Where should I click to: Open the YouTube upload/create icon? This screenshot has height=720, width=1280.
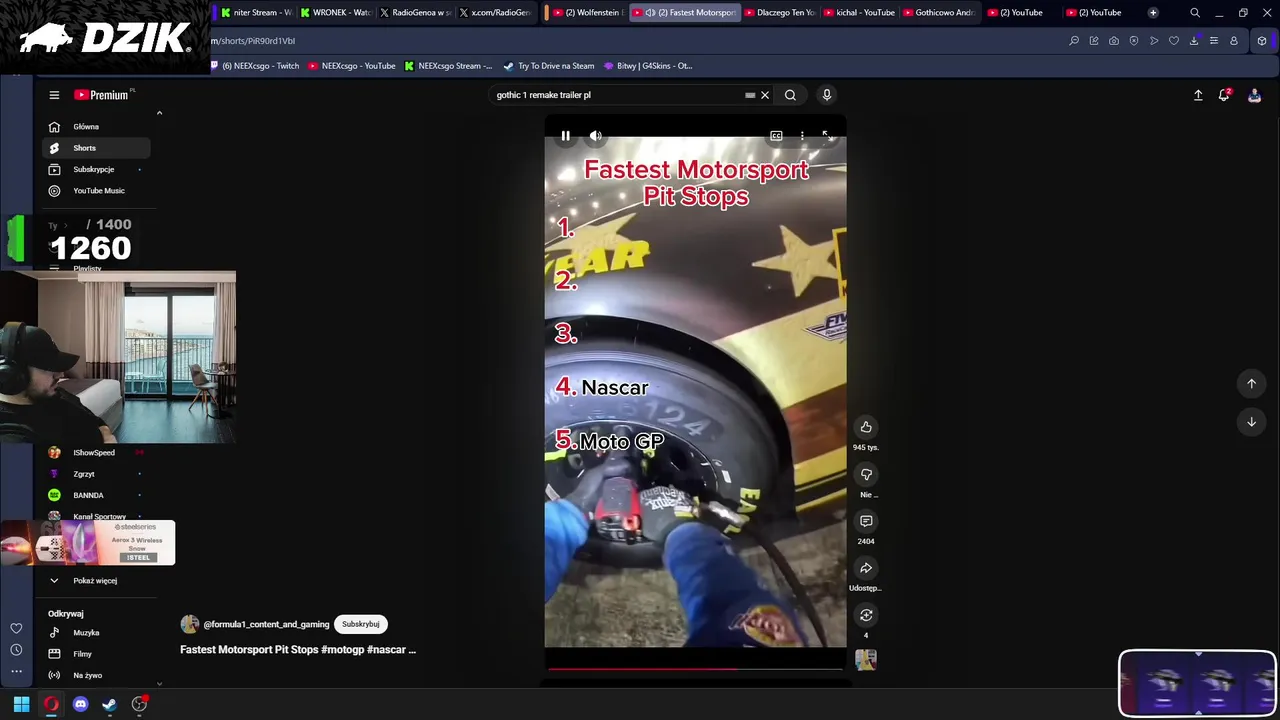tap(1198, 95)
